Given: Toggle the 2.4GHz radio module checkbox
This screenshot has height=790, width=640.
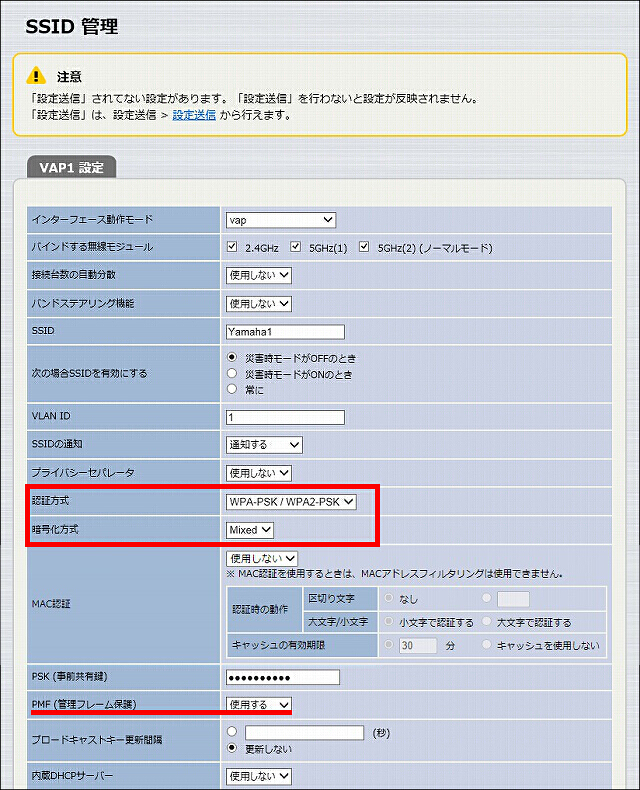Looking at the screenshot, I should 232,247.
